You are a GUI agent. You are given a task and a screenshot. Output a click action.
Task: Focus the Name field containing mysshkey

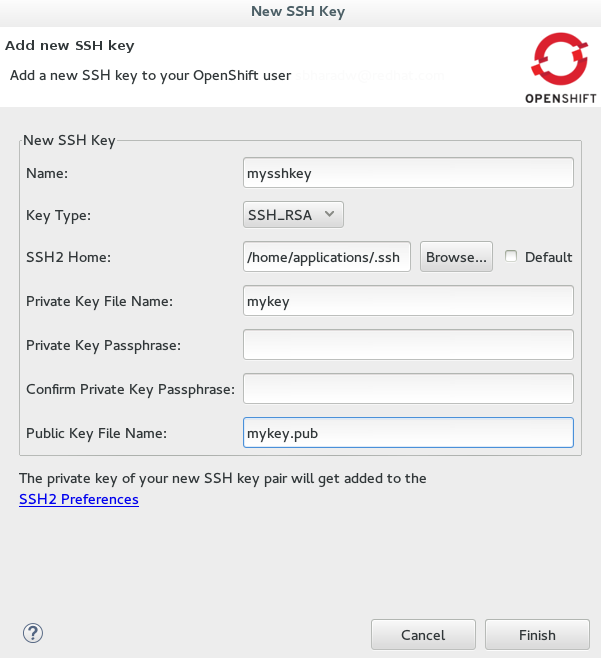(x=408, y=172)
